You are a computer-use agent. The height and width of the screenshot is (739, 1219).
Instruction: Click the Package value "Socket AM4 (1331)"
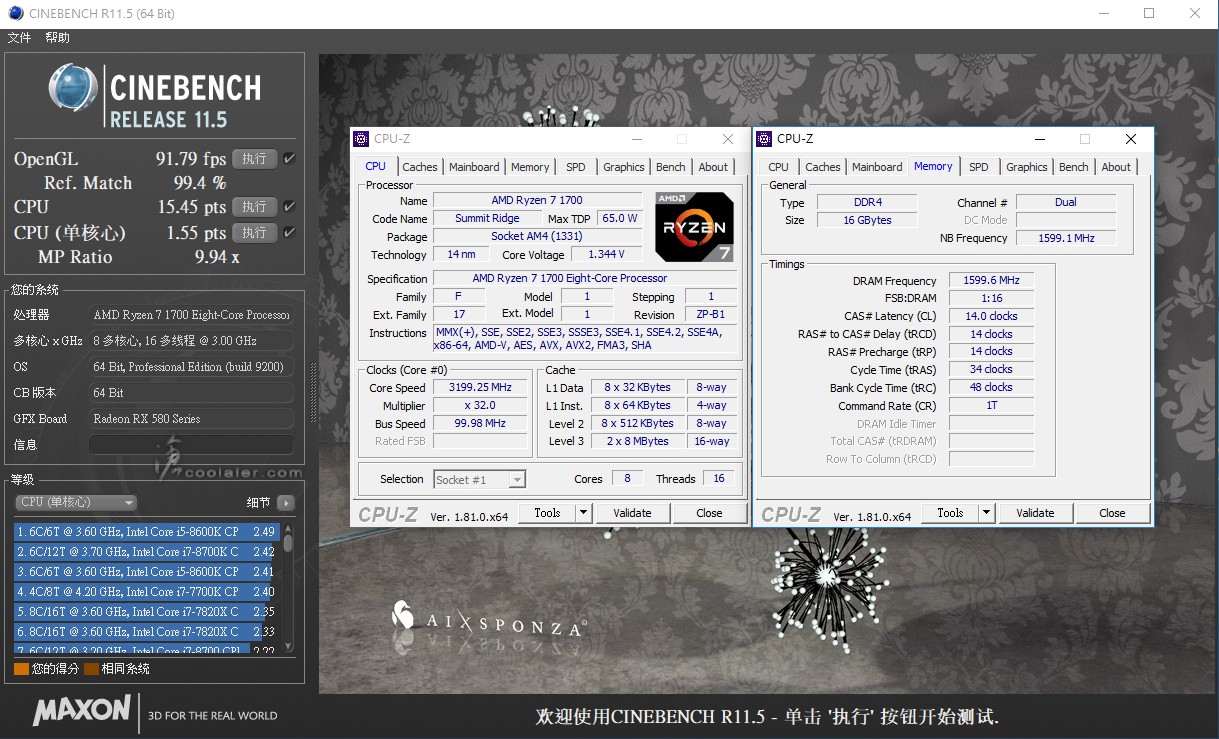click(x=538, y=237)
